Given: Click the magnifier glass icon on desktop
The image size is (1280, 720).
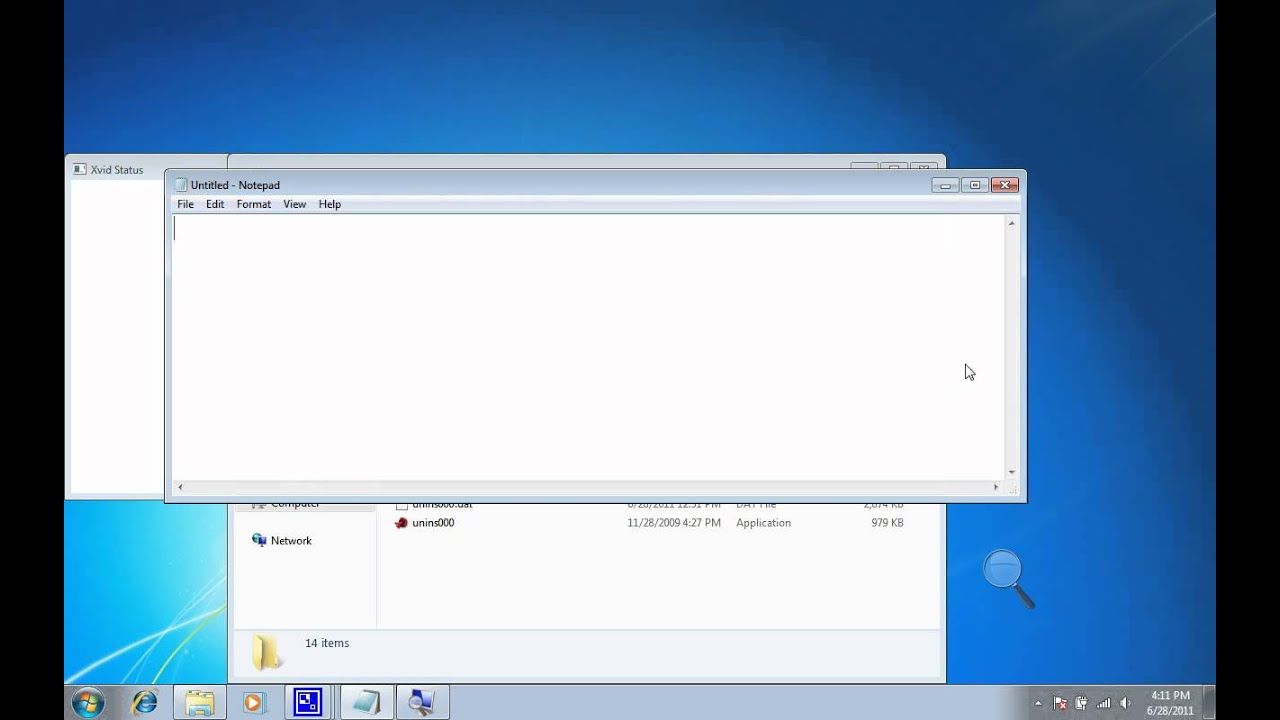Looking at the screenshot, I should pyautogui.click(x=1007, y=579).
